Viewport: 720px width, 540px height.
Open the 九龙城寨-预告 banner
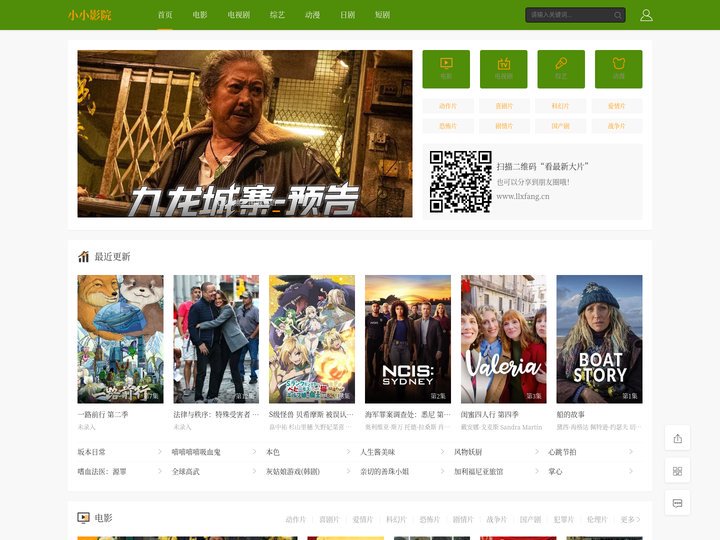coord(245,134)
